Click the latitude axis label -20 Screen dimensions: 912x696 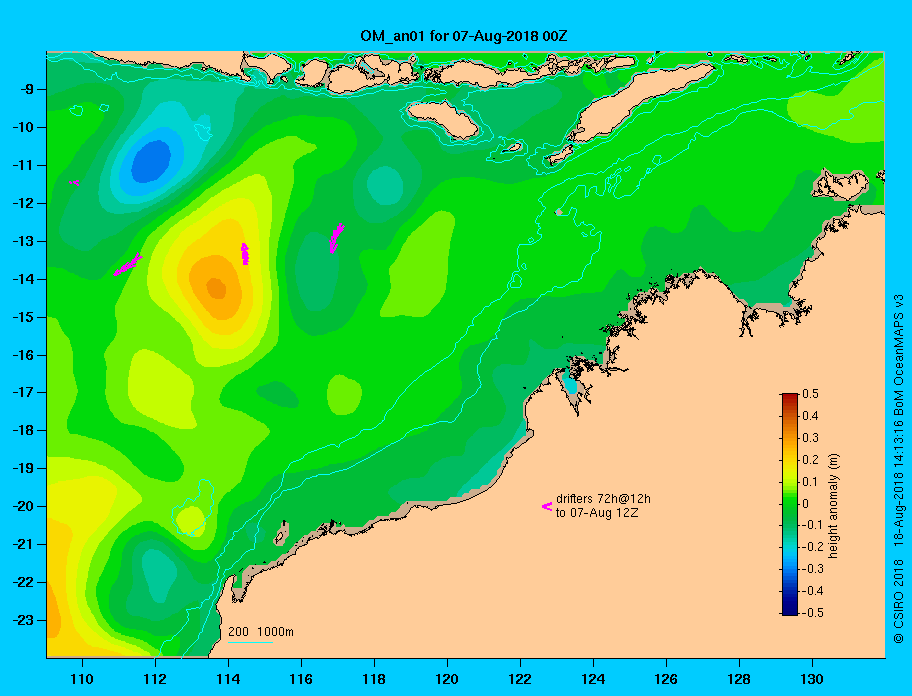click(22, 506)
